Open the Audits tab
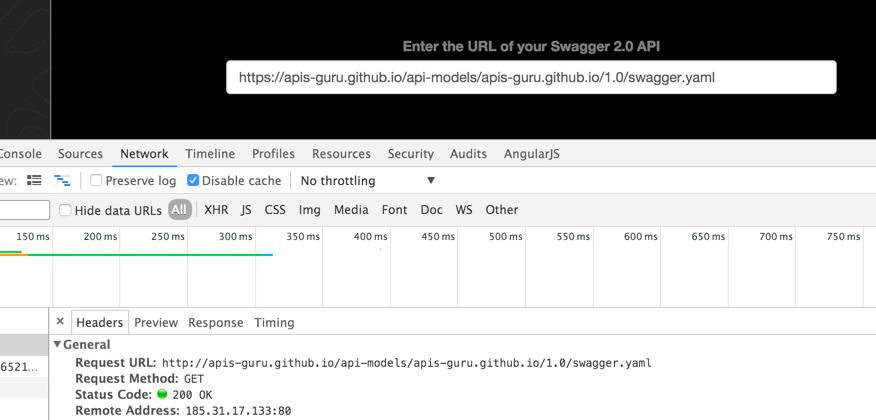 [x=468, y=154]
